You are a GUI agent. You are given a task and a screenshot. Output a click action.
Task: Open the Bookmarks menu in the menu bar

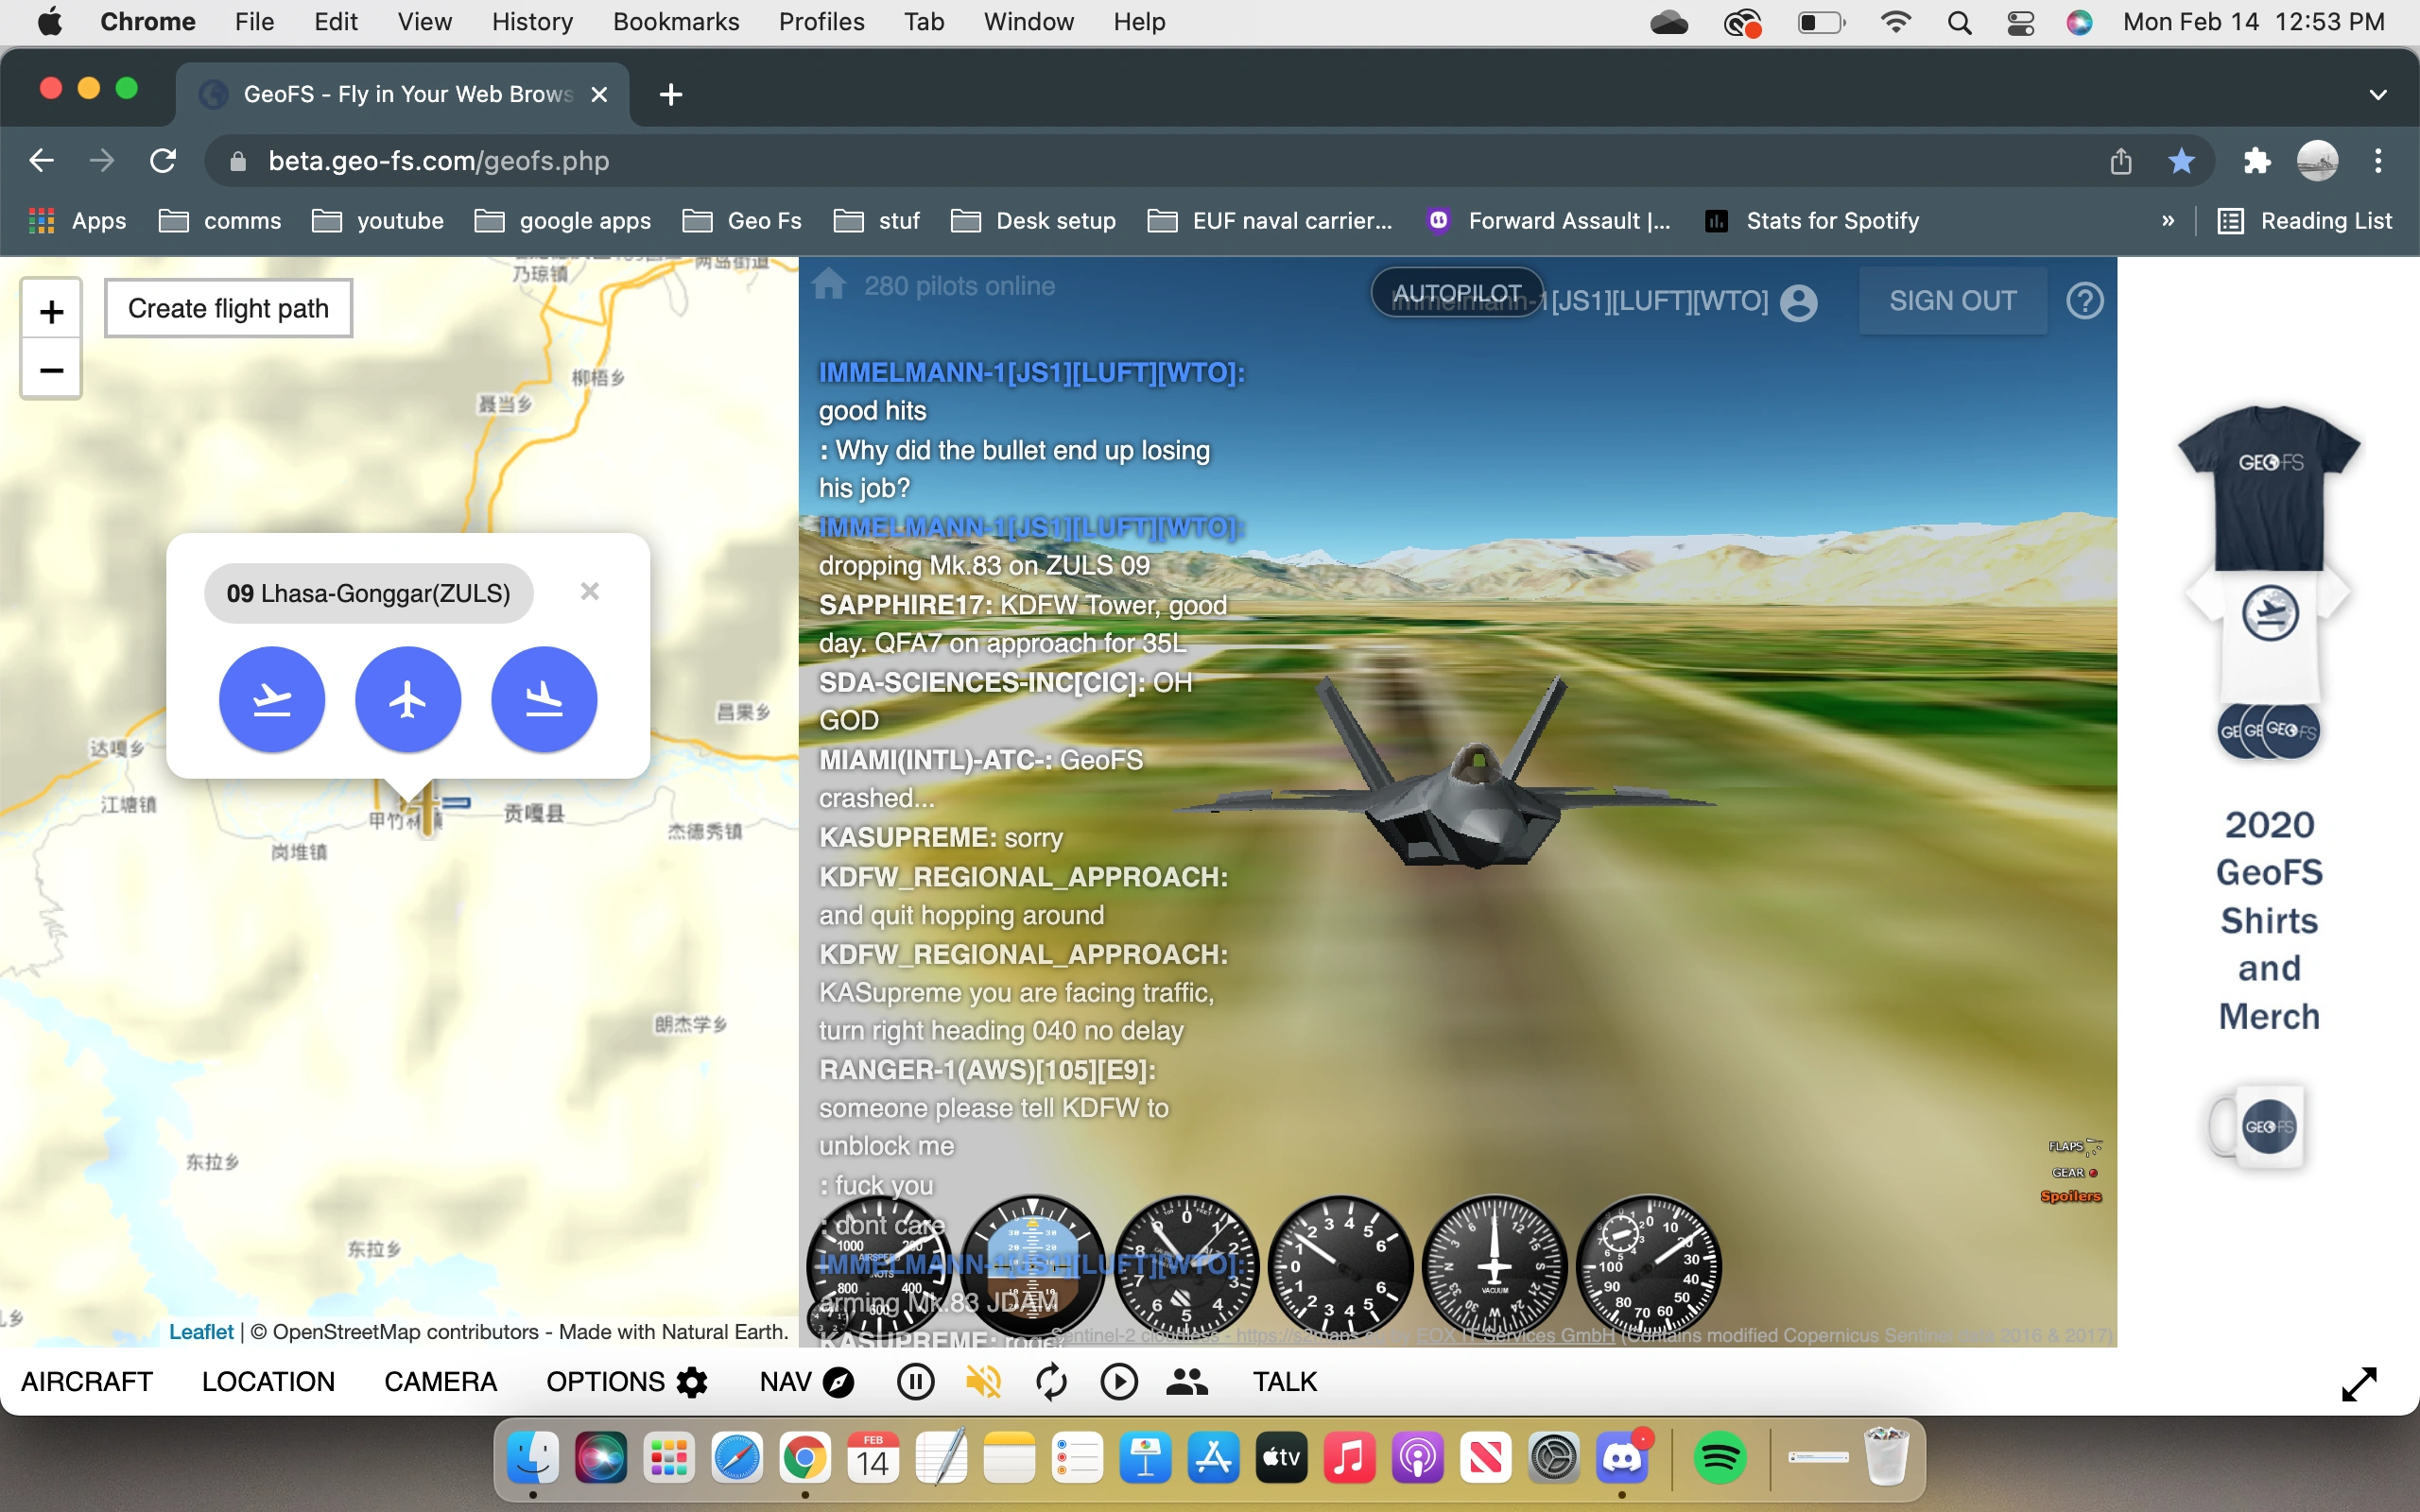tap(675, 22)
